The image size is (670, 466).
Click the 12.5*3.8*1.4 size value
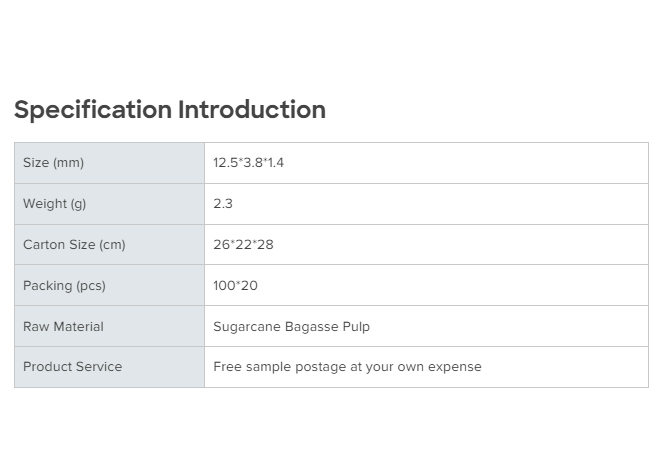point(248,163)
